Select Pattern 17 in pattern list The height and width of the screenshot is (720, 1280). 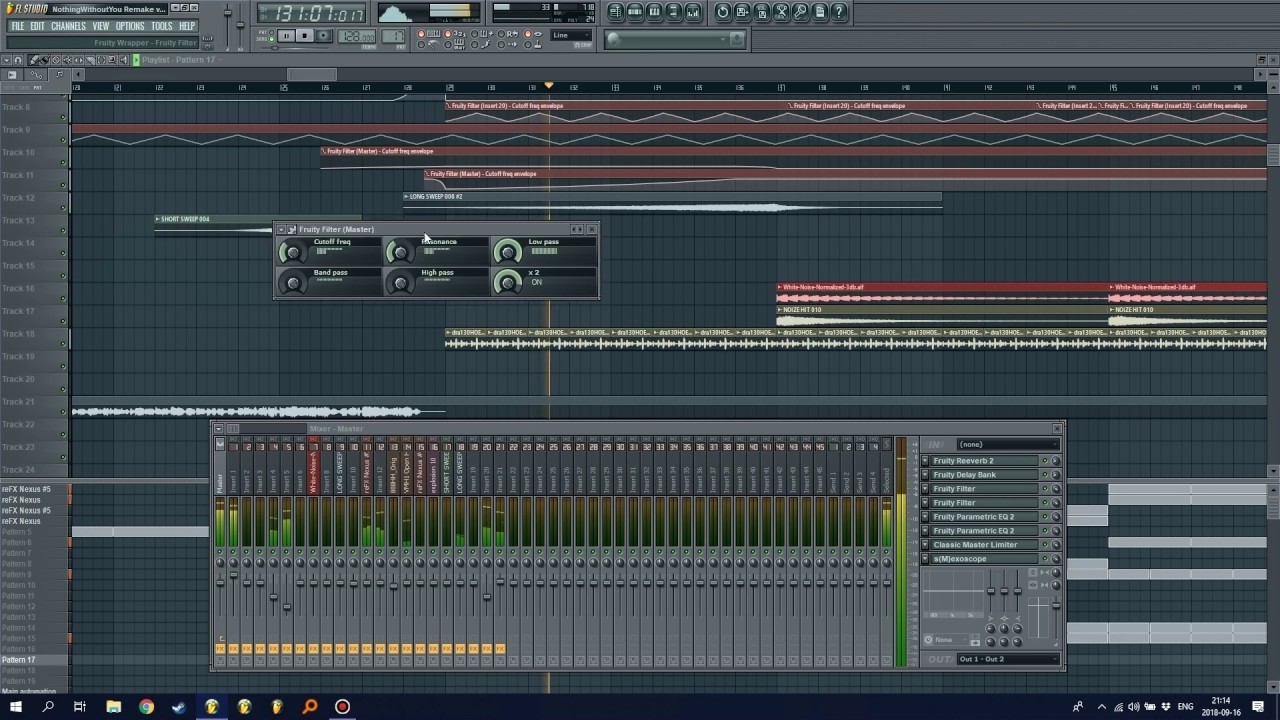pos(34,660)
